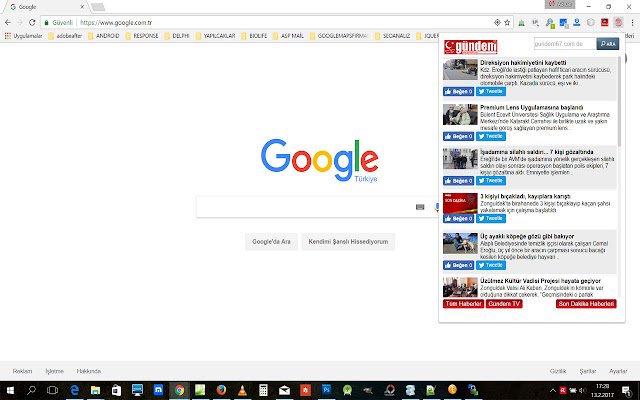
Task: Open a new tab next to the Google tab
Action: (x=98, y=7)
